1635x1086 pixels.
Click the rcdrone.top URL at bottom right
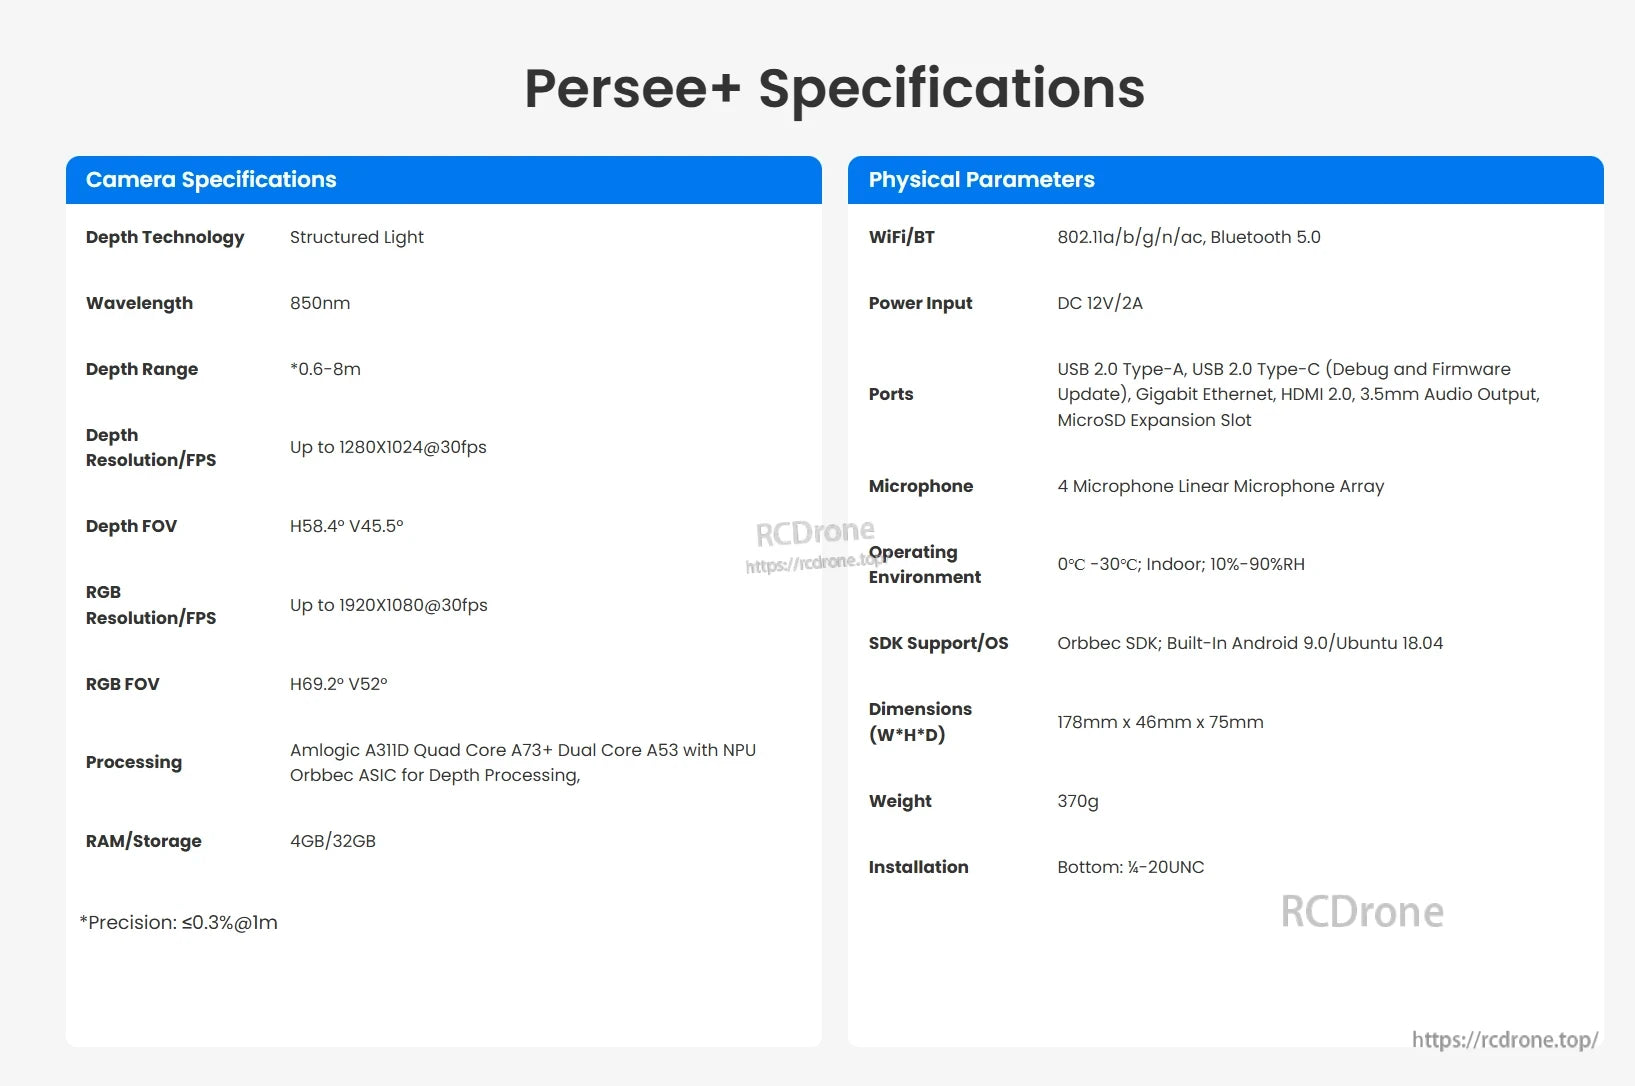pos(1504,1040)
